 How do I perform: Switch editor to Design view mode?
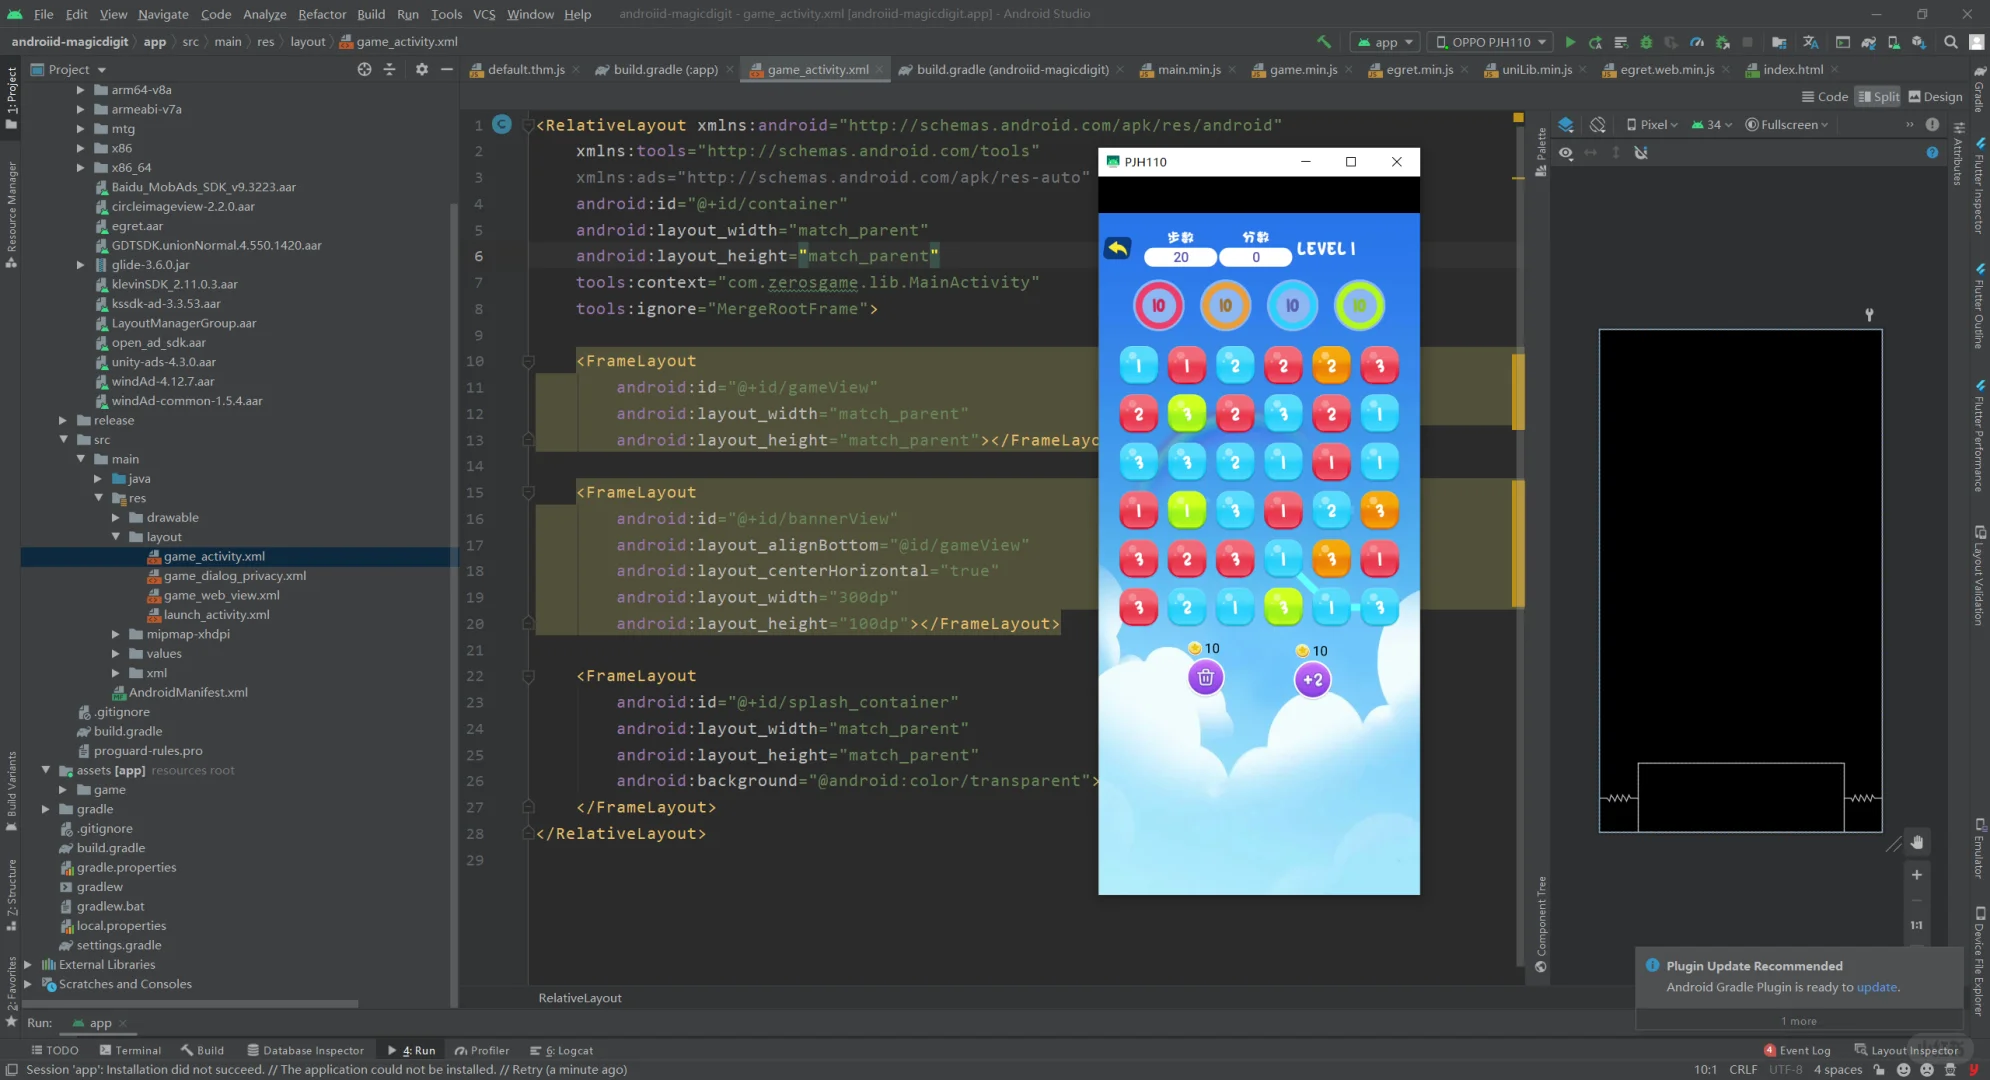[x=1935, y=97]
